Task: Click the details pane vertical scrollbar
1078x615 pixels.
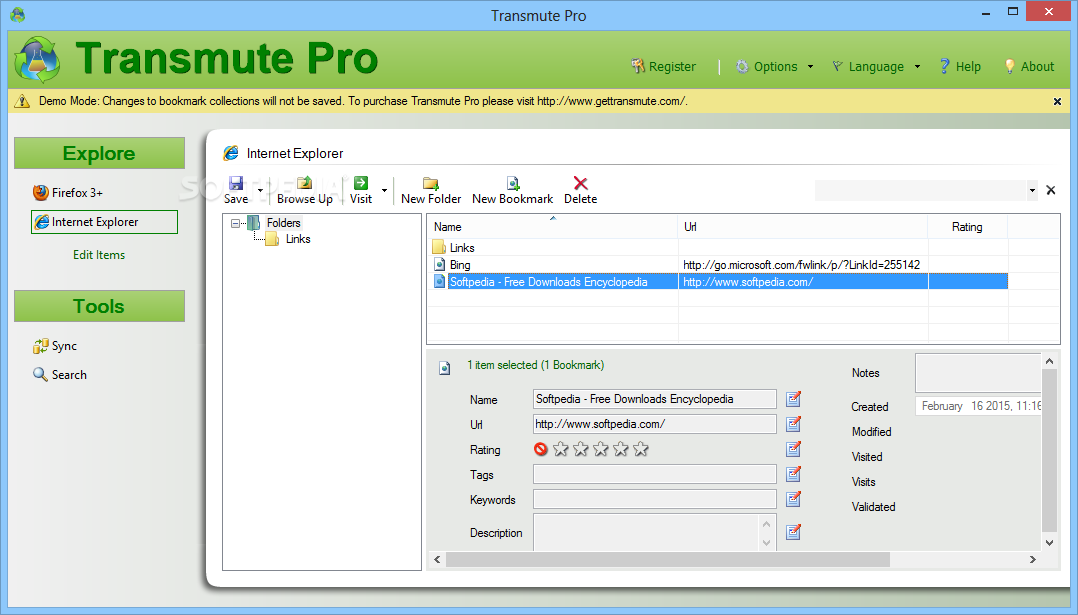Action: click(x=1049, y=450)
